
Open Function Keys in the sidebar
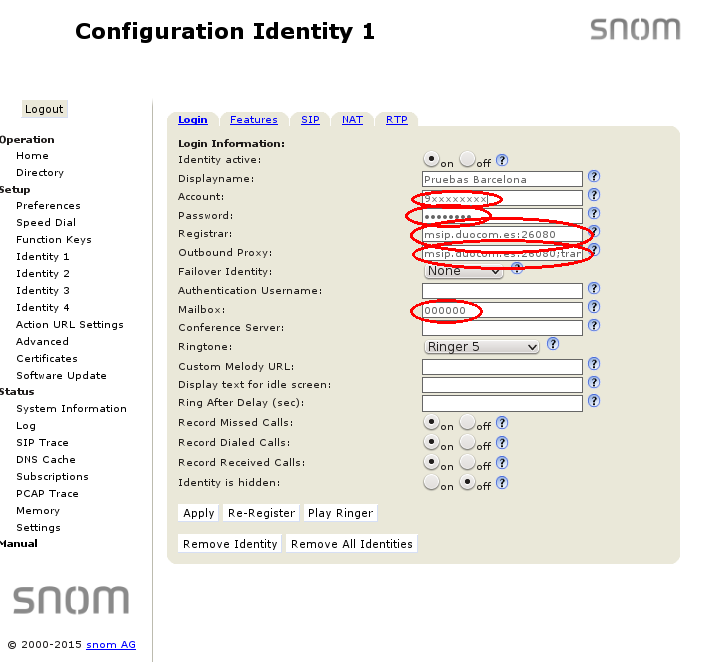(x=53, y=240)
